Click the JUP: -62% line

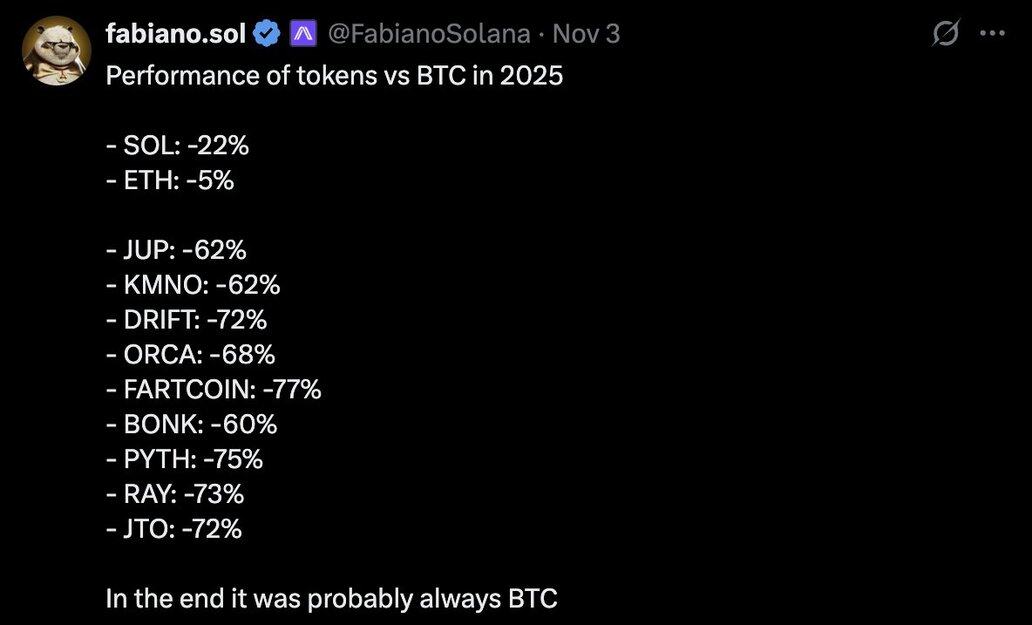click(x=176, y=251)
